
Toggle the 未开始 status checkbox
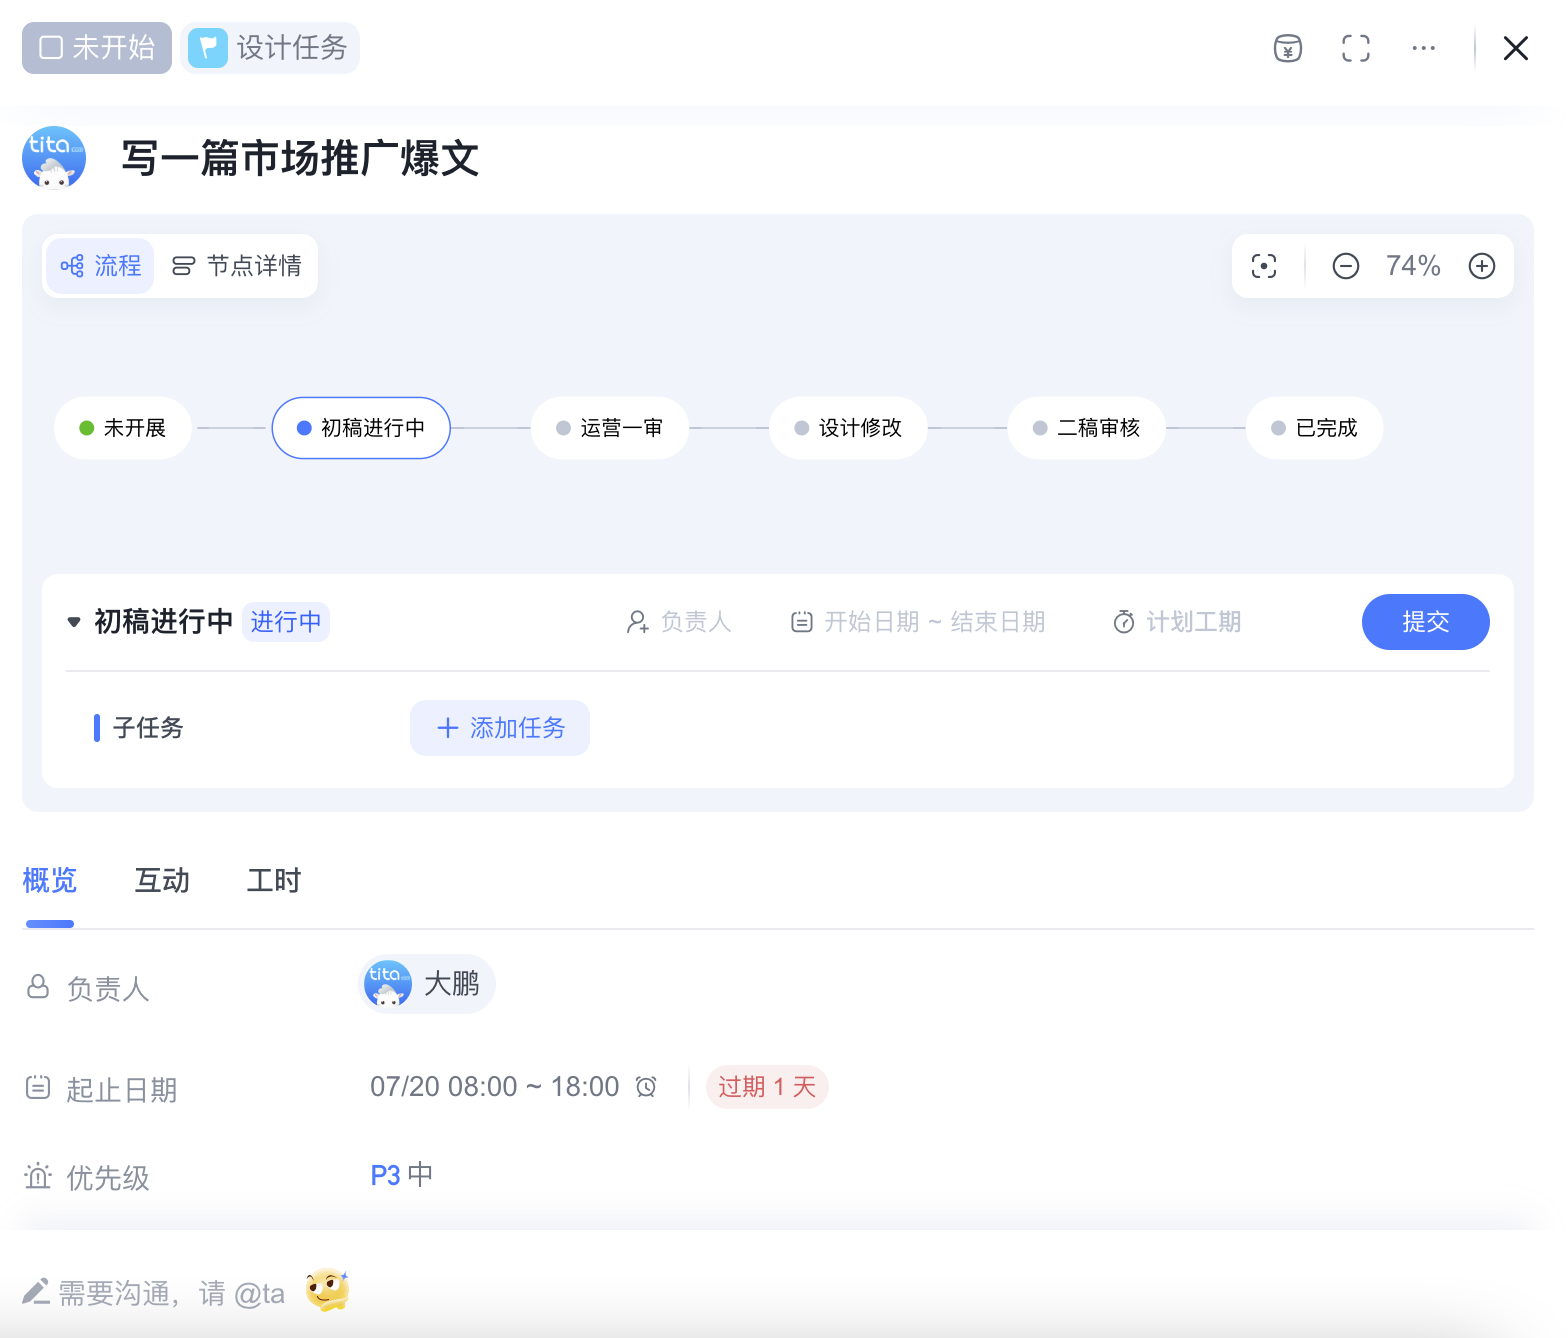[x=51, y=48]
